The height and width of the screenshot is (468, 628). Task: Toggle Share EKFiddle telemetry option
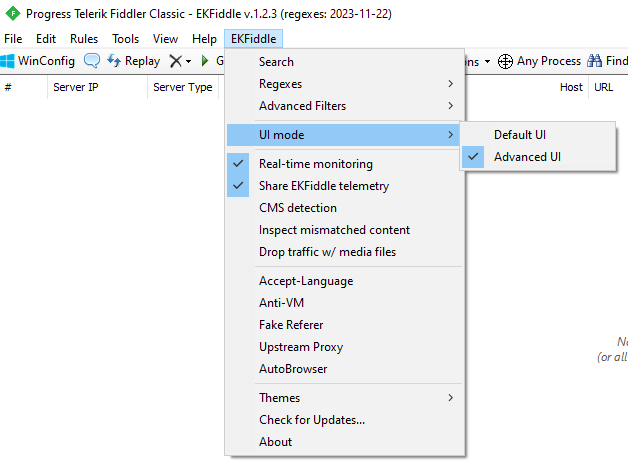(x=346, y=186)
